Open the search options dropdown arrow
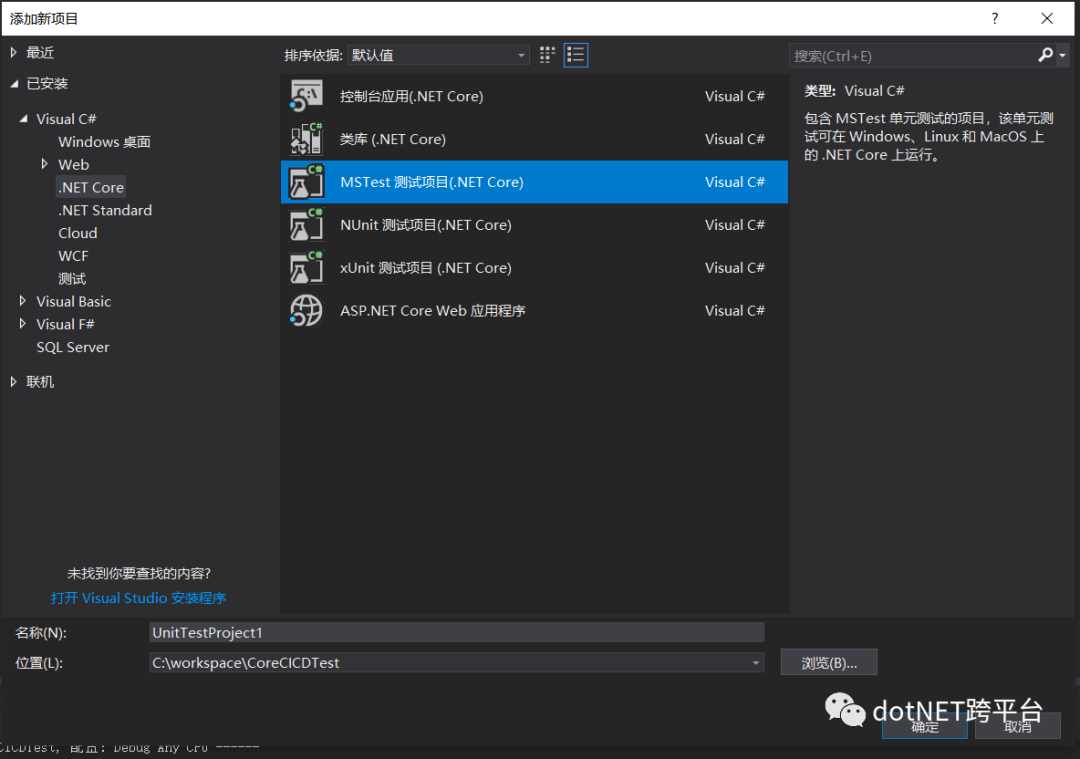This screenshot has width=1080, height=759. [x=1062, y=55]
